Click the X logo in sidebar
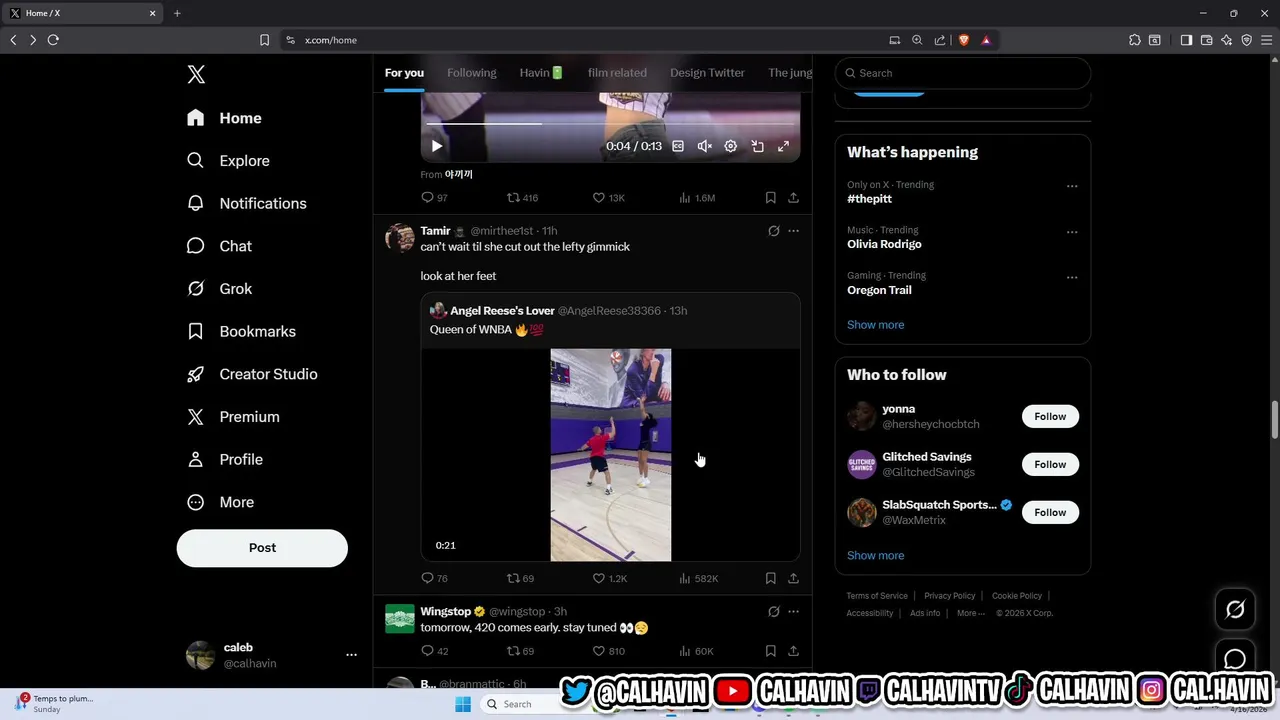 (196, 74)
